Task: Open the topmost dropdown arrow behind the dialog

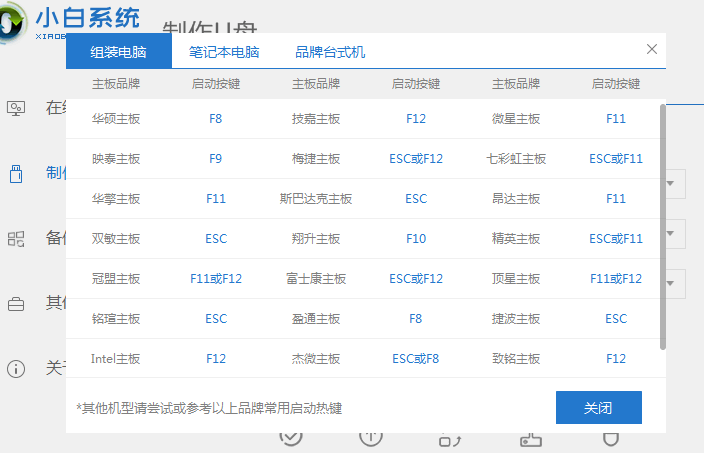Action: (671, 183)
